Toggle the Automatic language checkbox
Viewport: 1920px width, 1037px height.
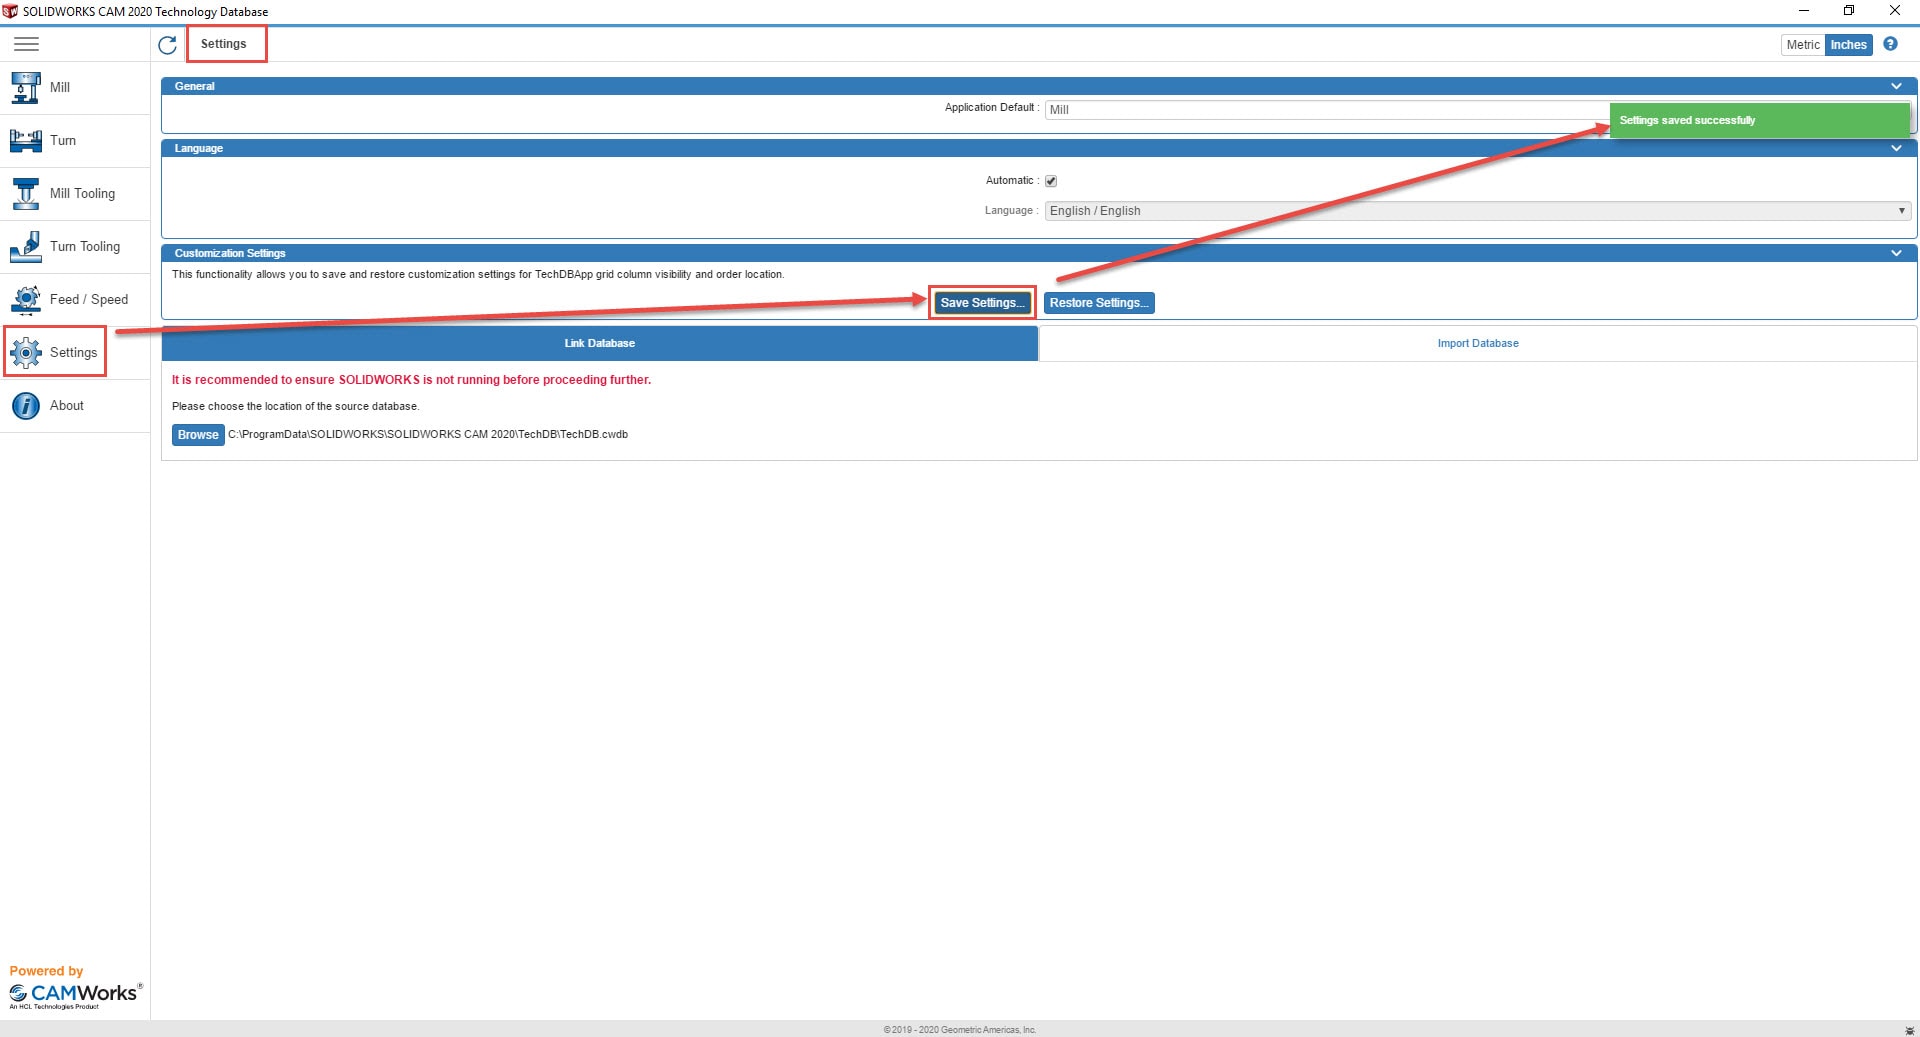(x=1051, y=181)
